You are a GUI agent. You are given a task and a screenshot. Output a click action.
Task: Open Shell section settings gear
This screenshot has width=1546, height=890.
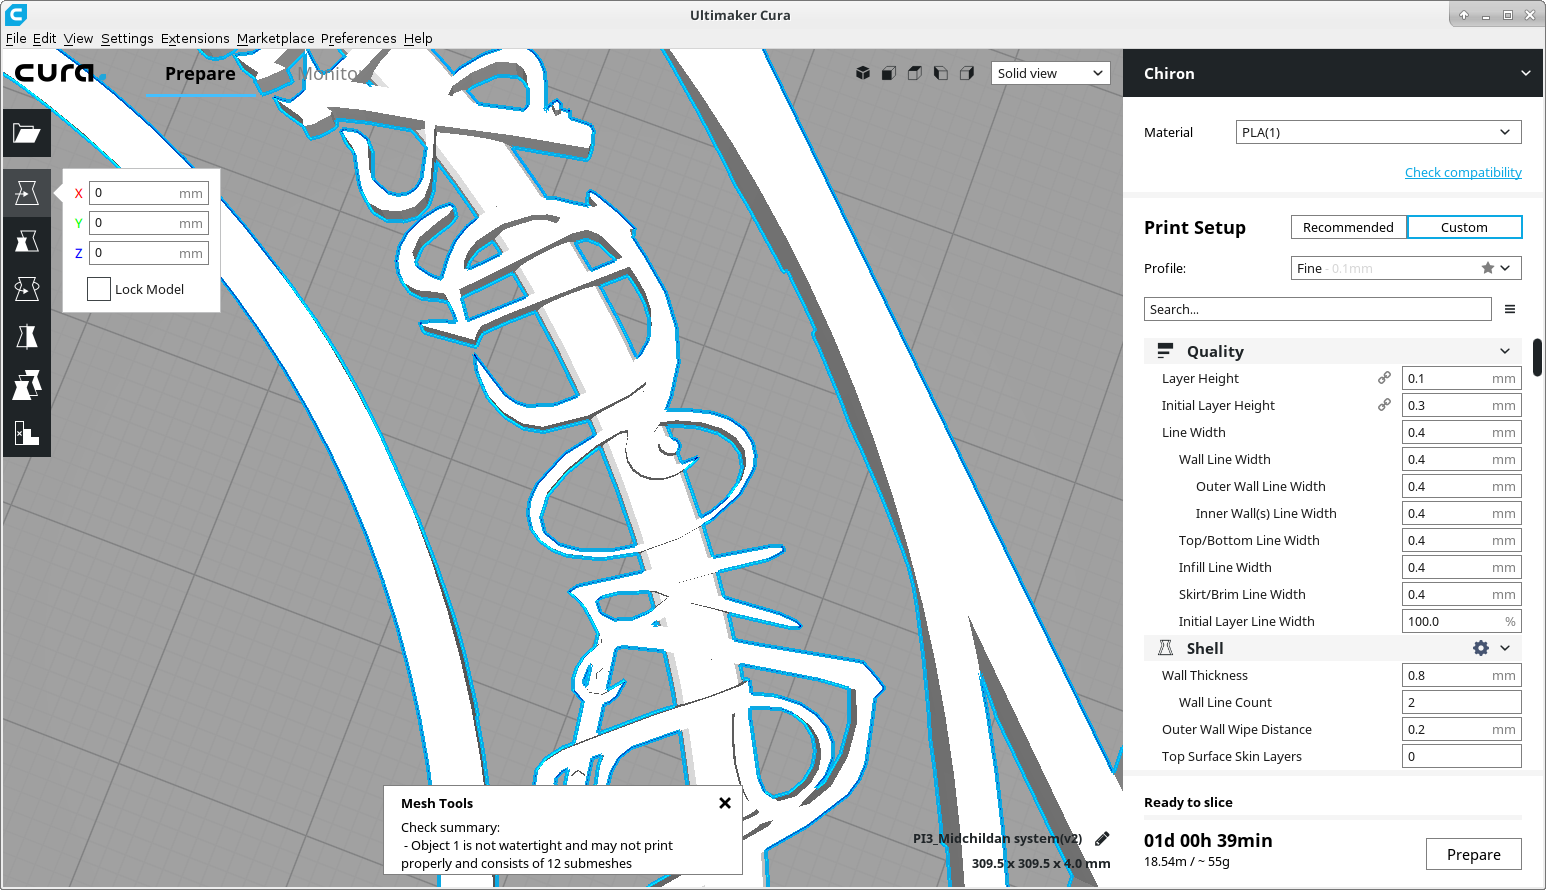(x=1480, y=648)
